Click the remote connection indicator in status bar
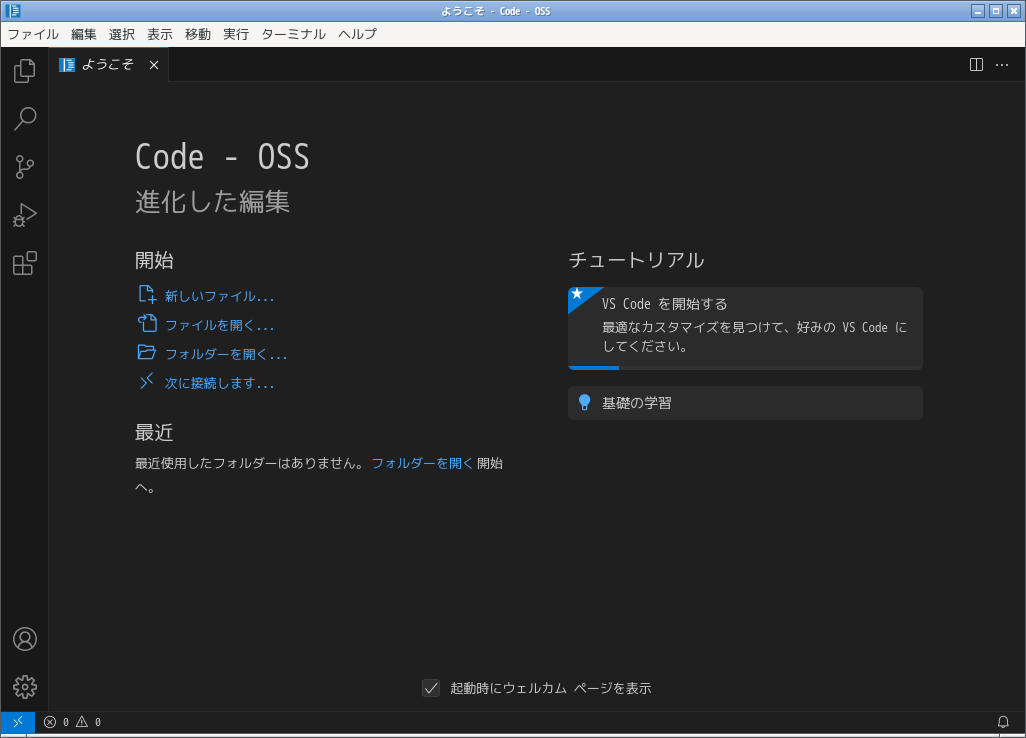The image size is (1026, 738). (x=18, y=722)
